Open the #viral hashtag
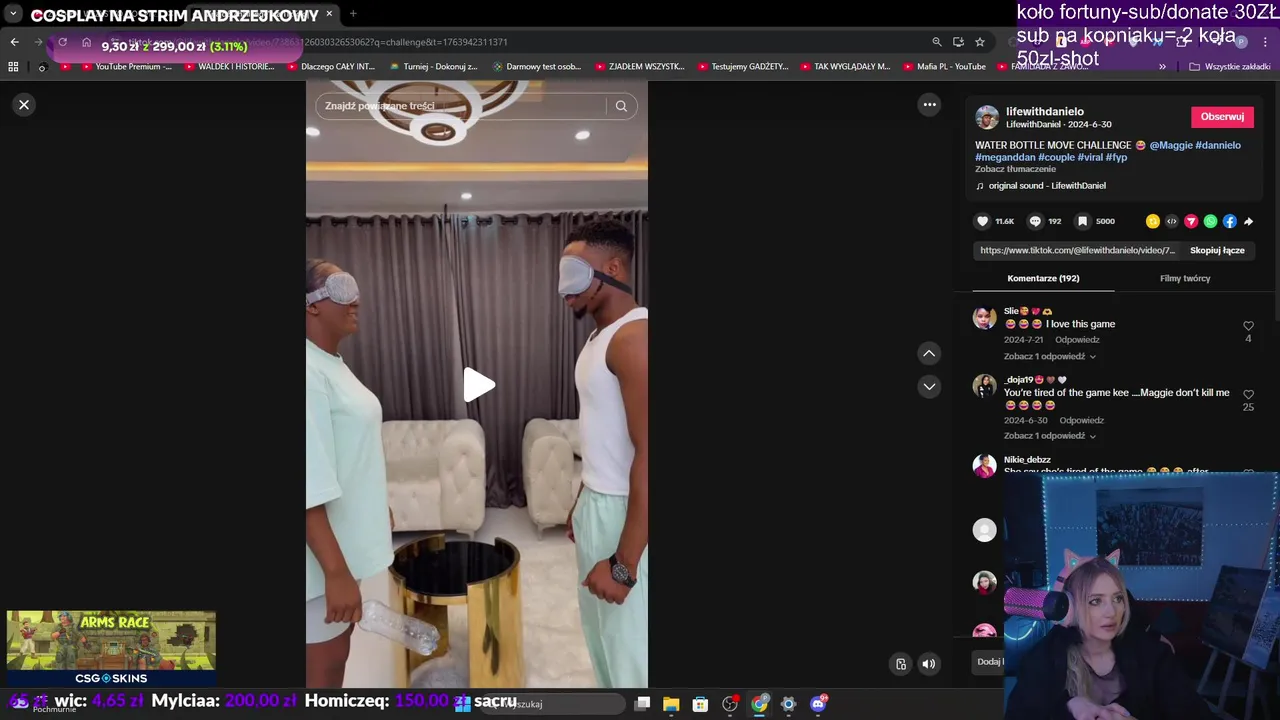 1090,157
